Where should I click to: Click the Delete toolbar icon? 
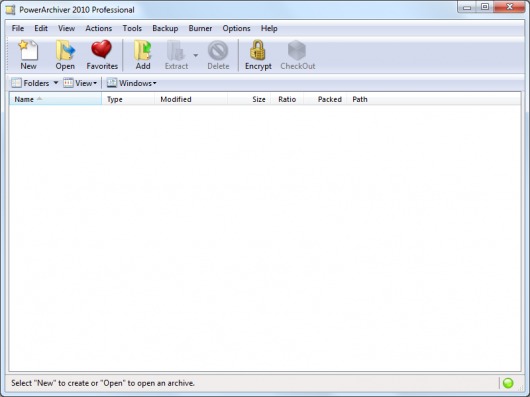pyautogui.click(x=218, y=50)
